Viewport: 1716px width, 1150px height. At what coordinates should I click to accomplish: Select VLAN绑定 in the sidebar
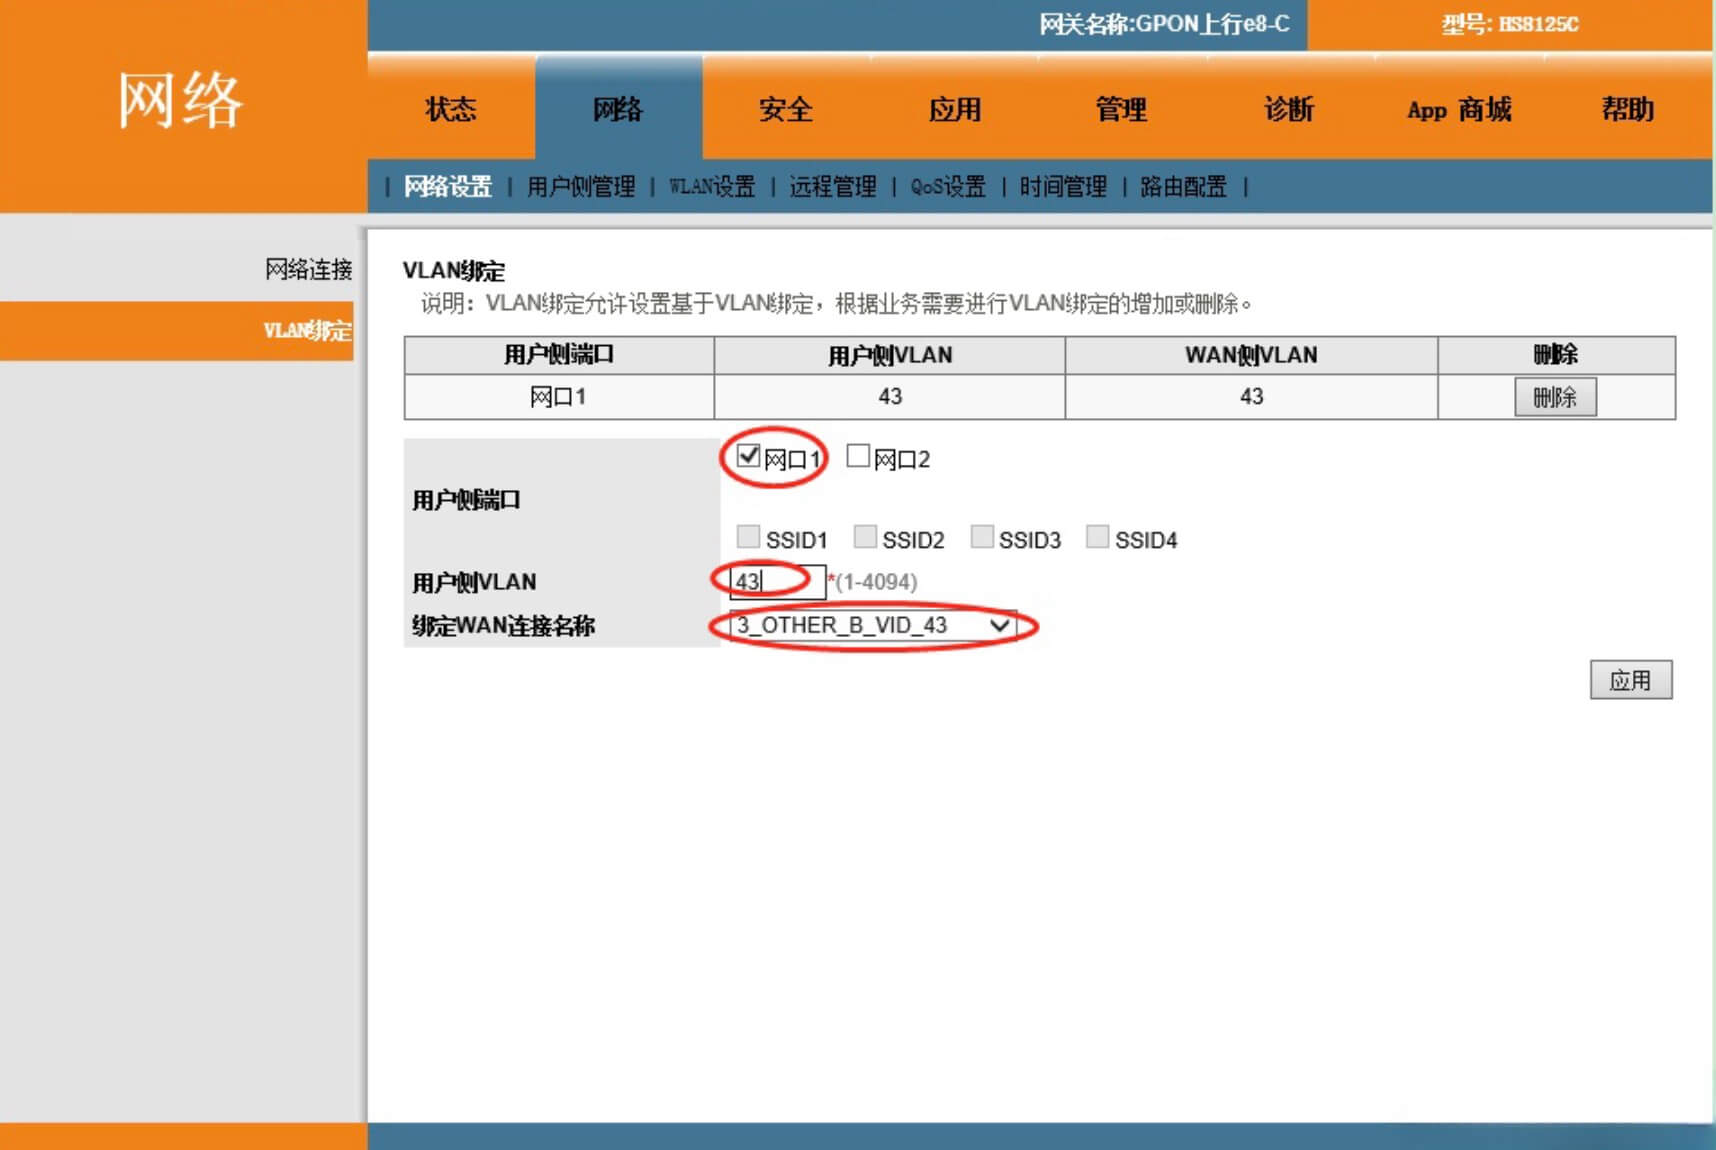click(308, 330)
